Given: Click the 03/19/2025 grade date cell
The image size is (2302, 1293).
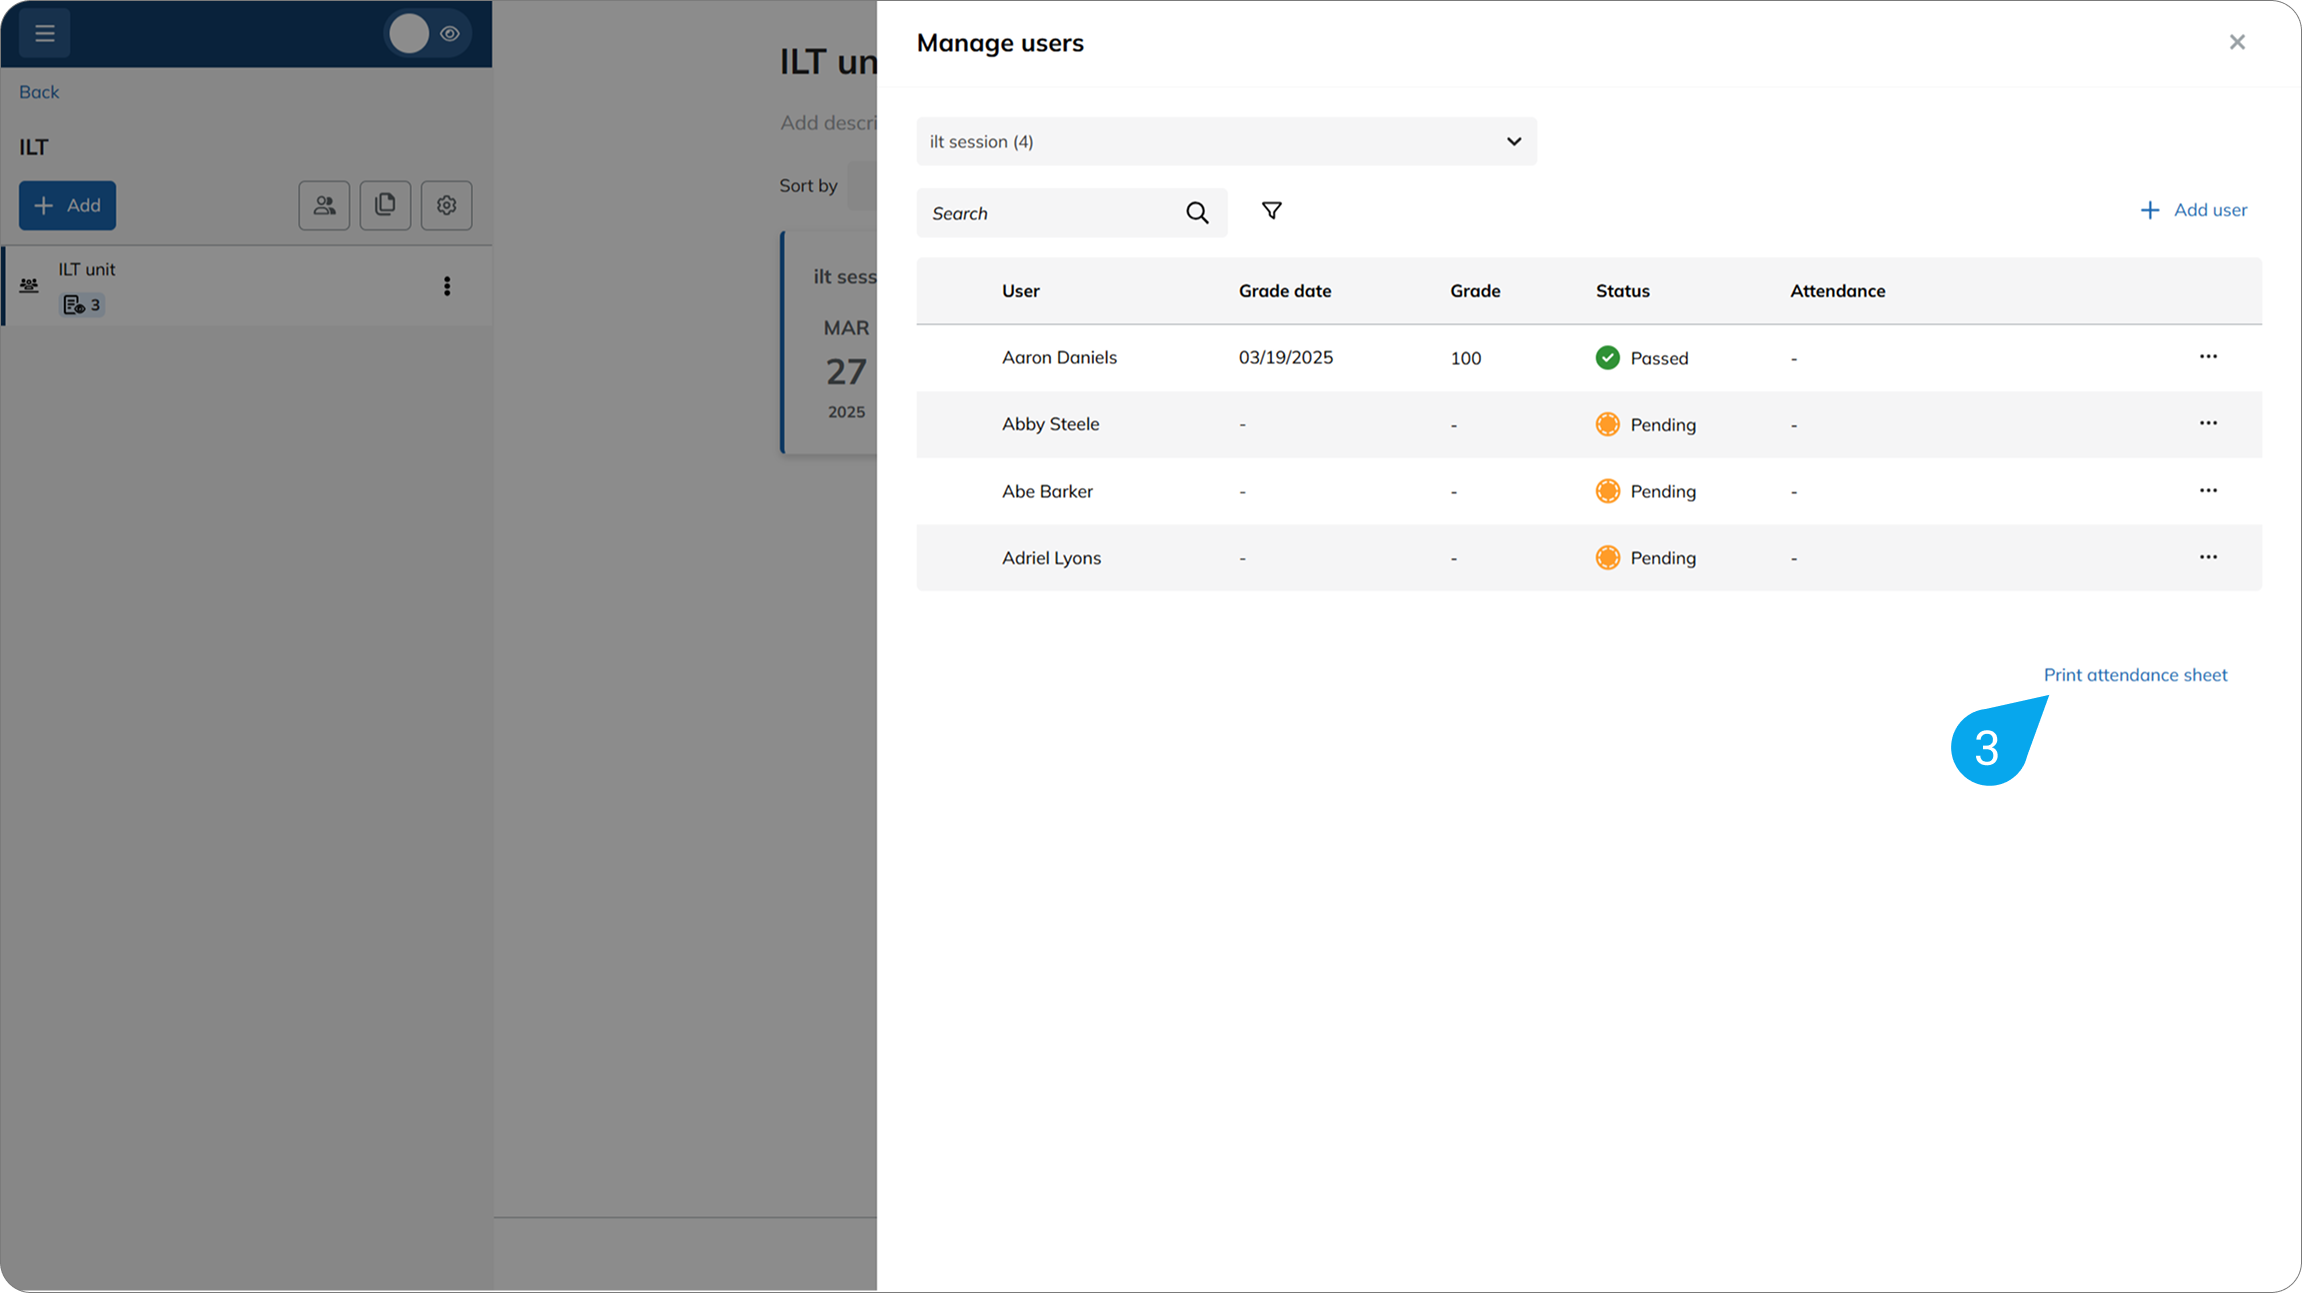Looking at the screenshot, I should click(1285, 357).
